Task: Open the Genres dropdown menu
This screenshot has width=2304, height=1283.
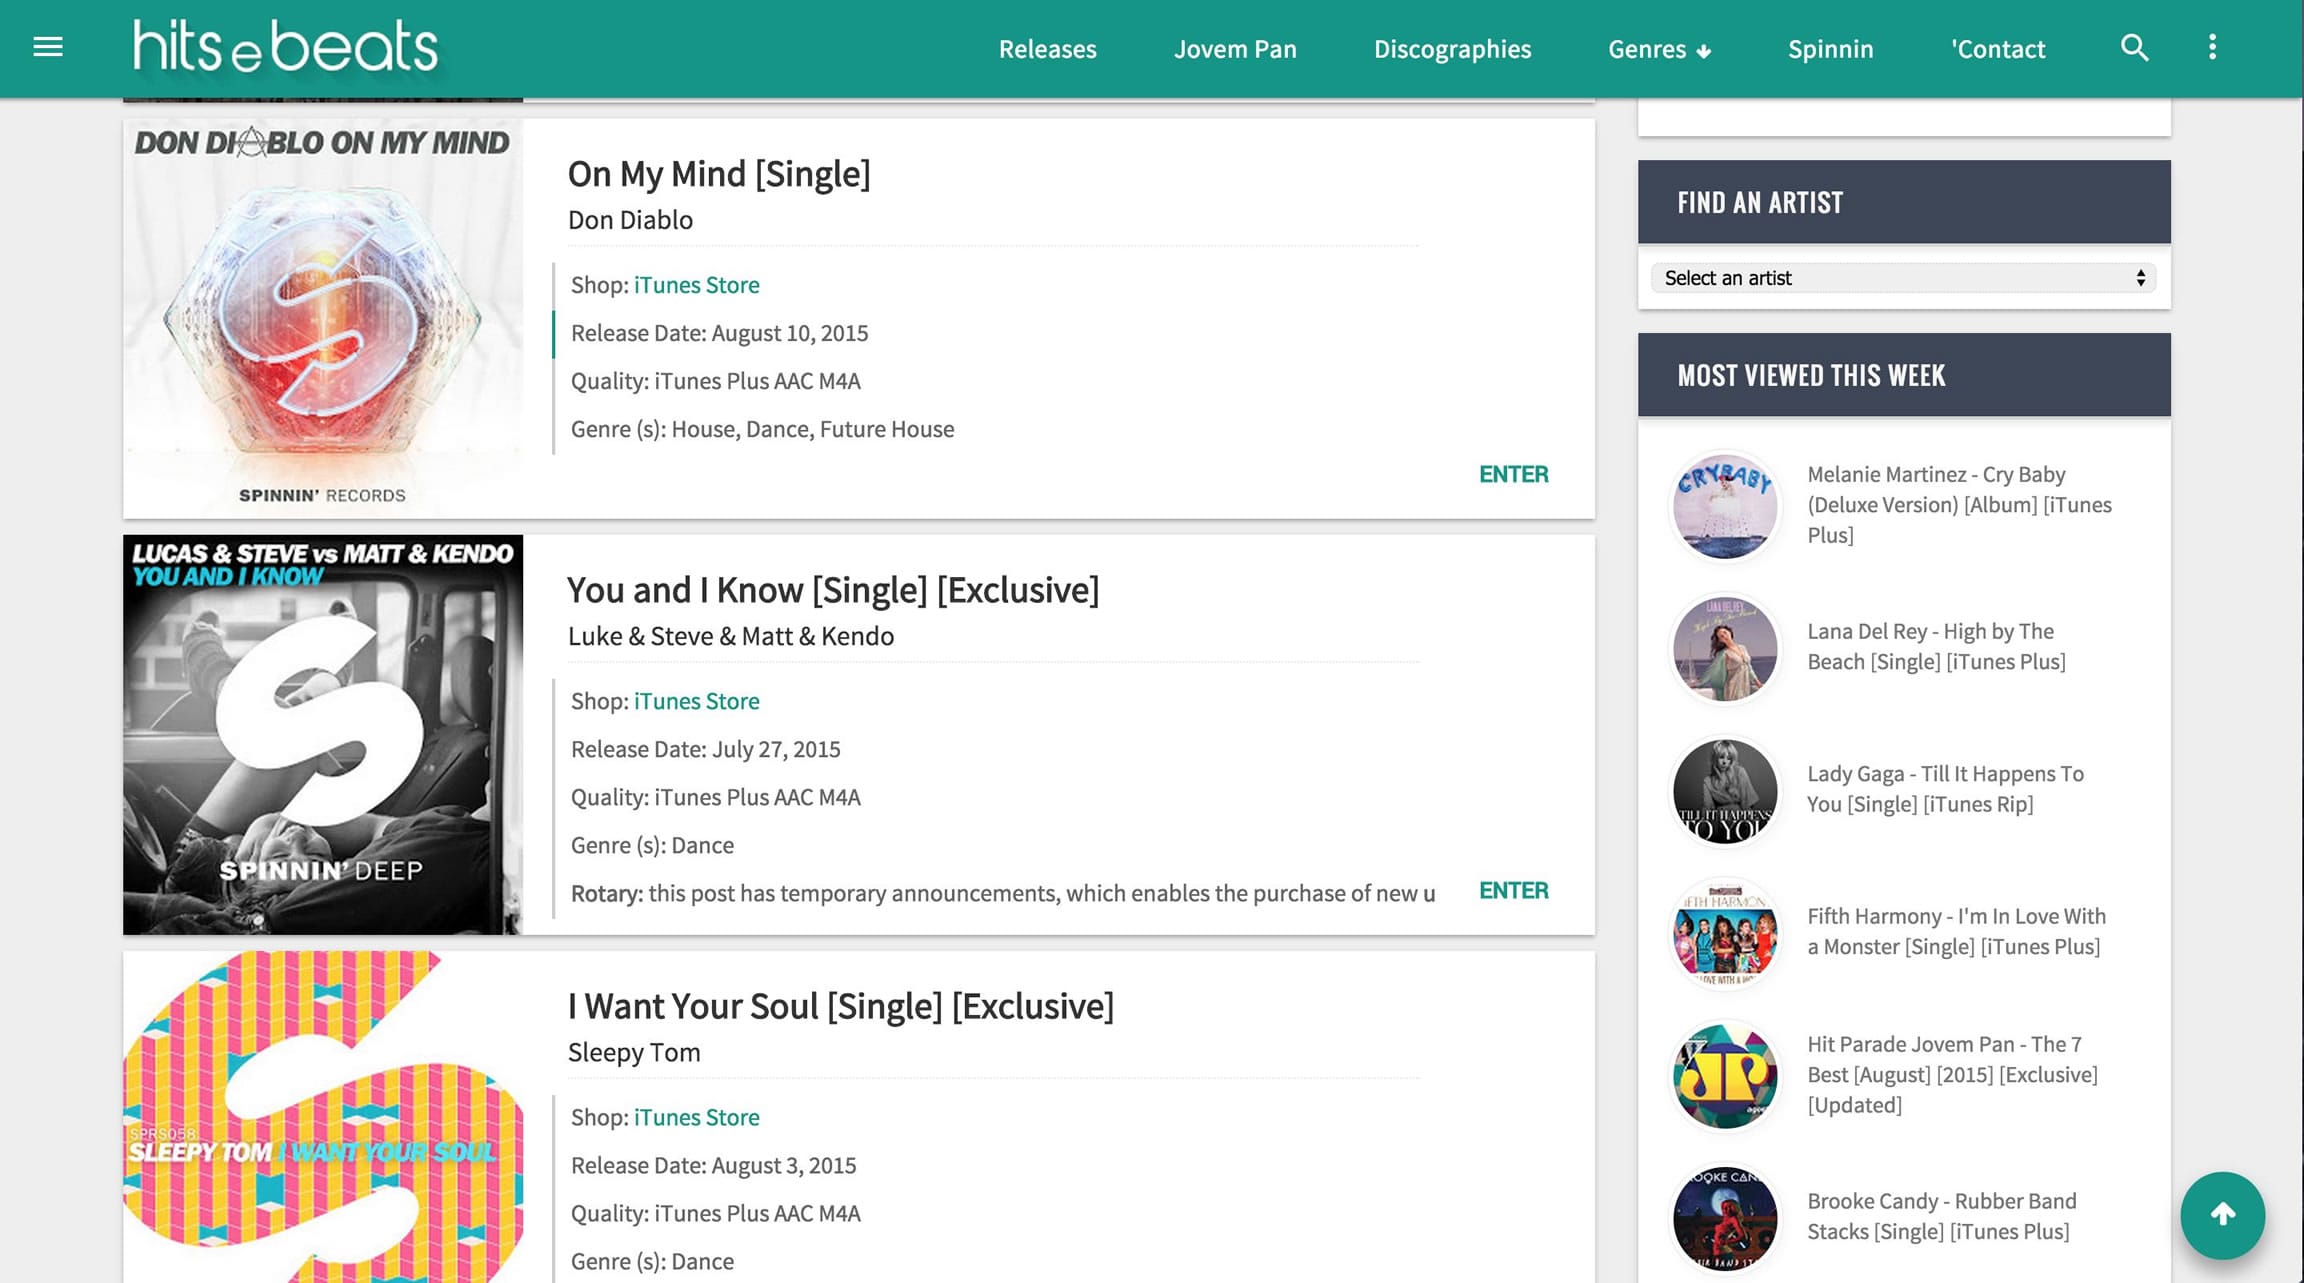Action: [x=1660, y=47]
